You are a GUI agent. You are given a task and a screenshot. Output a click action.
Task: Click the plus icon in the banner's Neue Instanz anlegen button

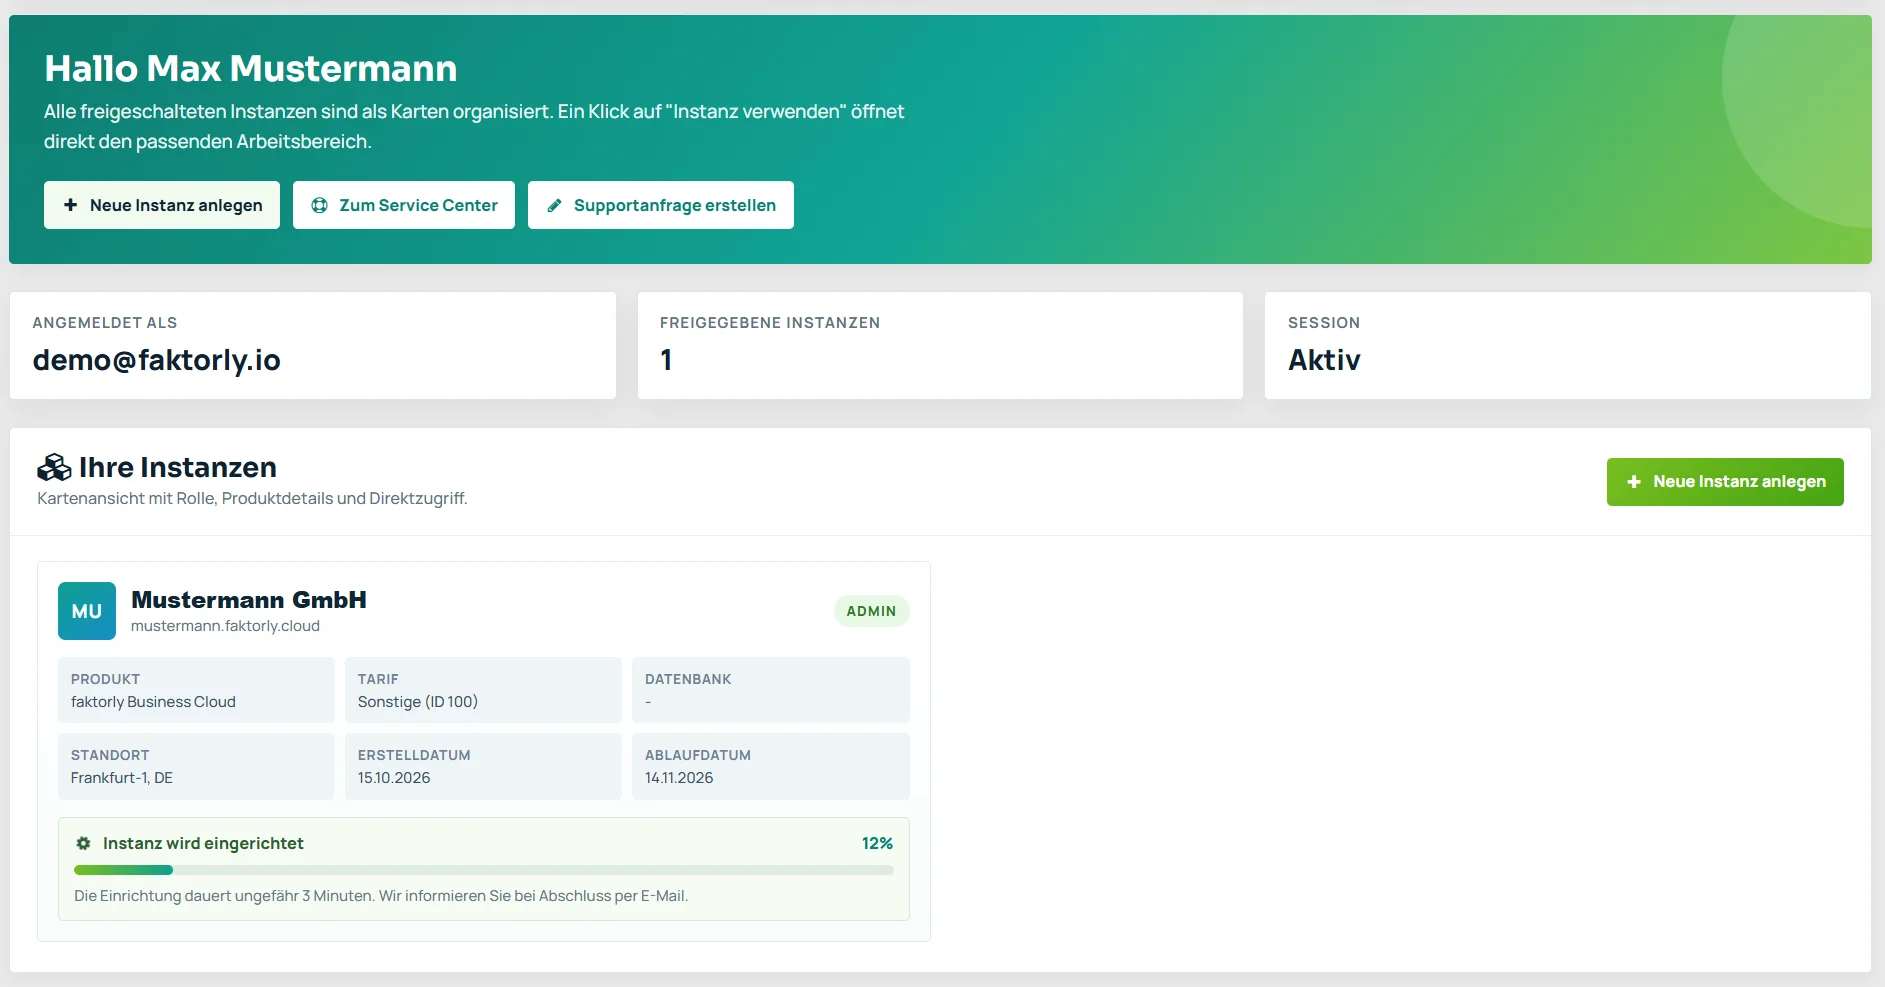tap(70, 205)
